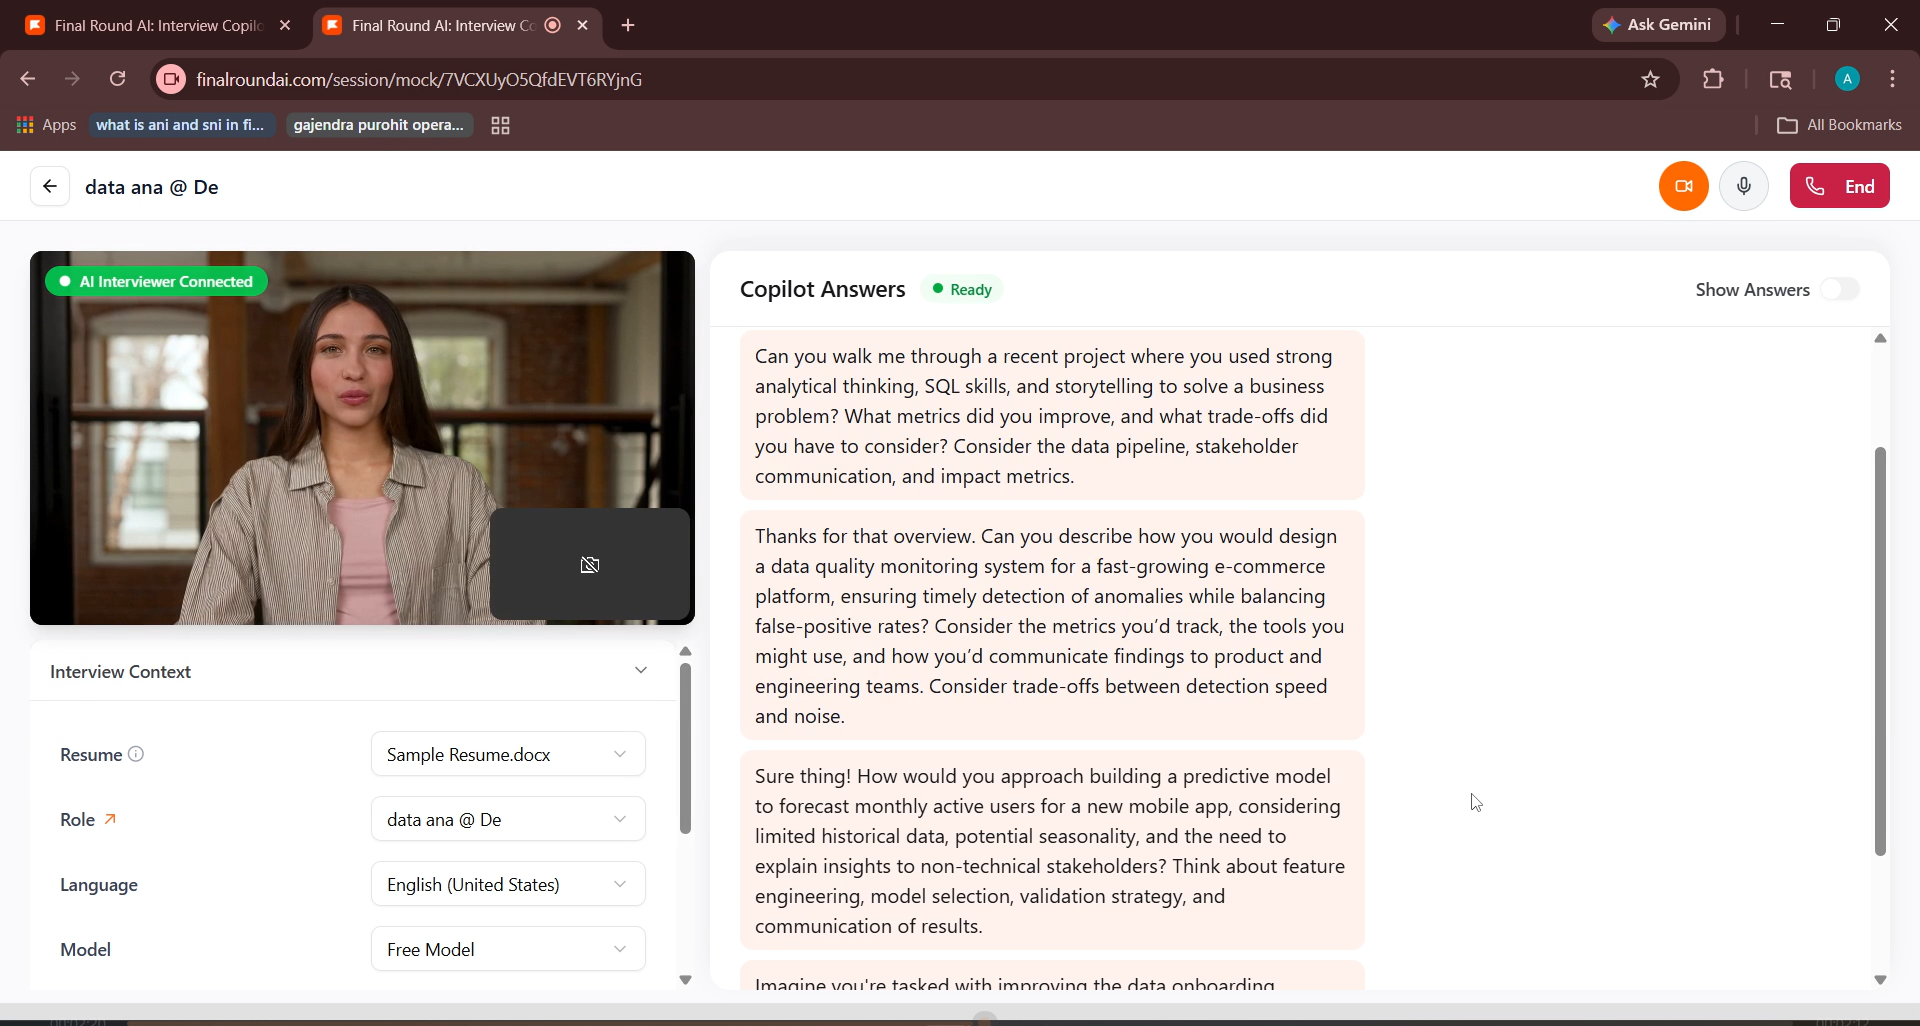The height and width of the screenshot is (1026, 1920).
Task: Open the tab search media icon
Action: pos(1780,79)
